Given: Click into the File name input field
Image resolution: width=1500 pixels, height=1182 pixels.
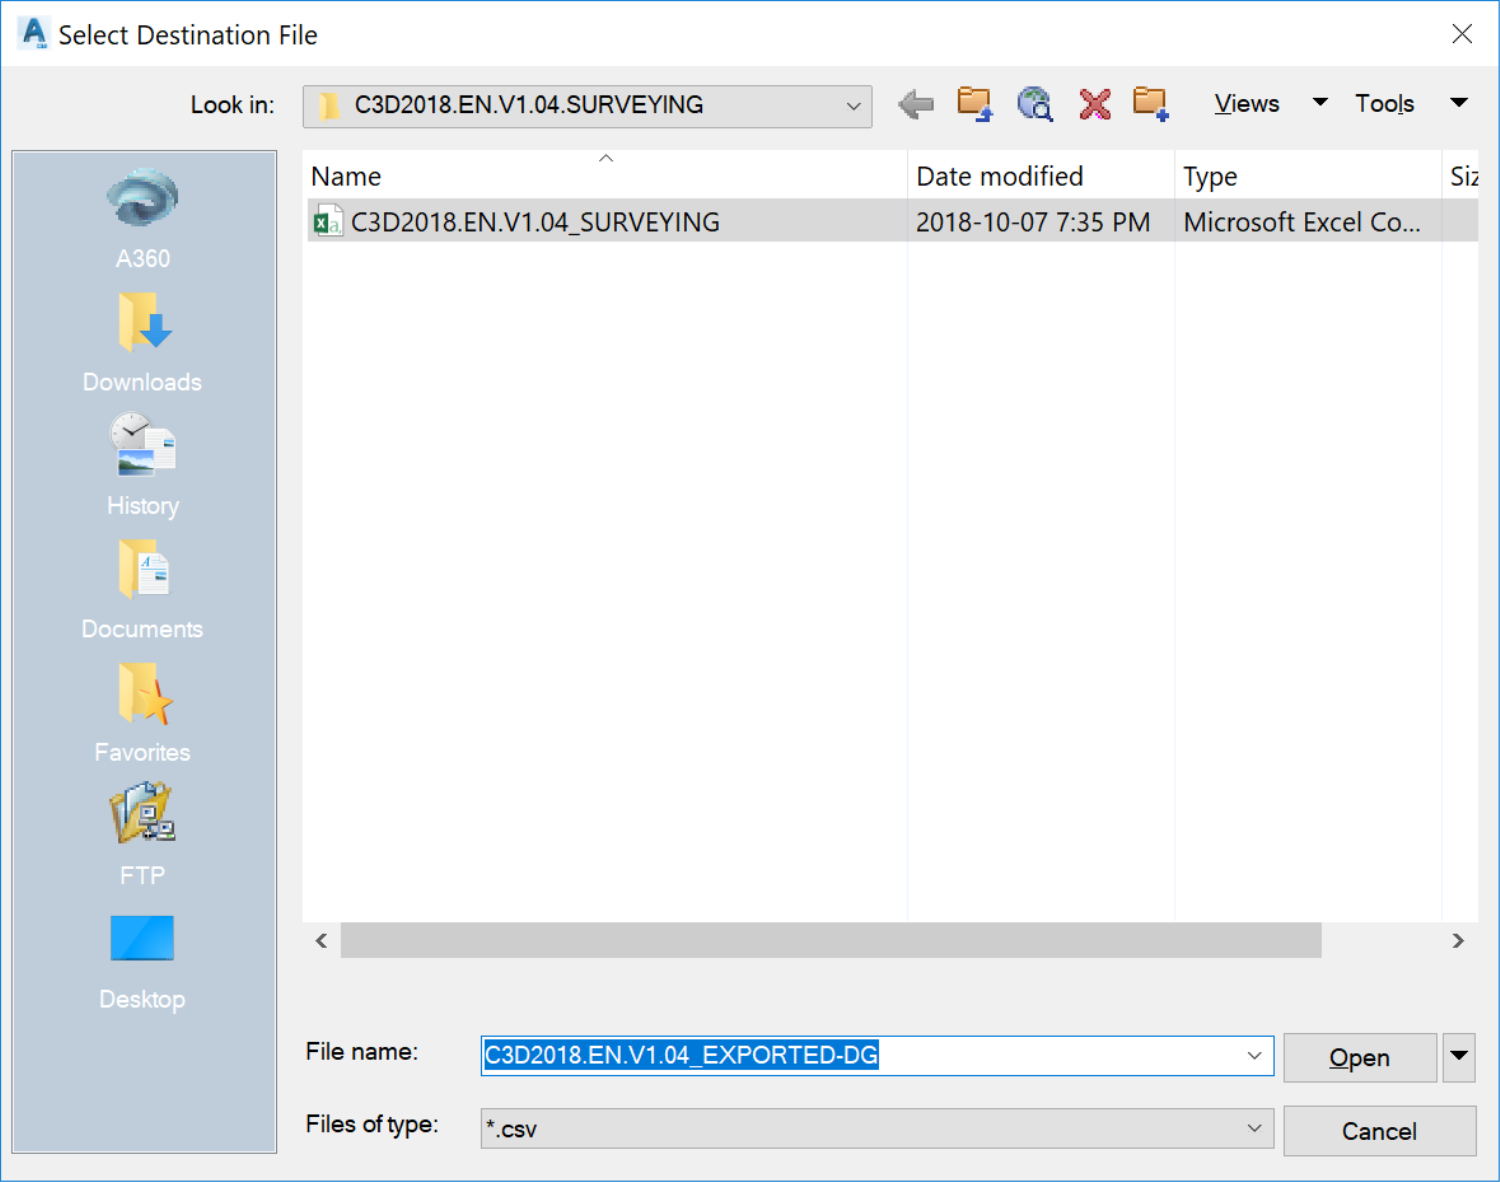Looking at the screenshot, I should (x=877, y=1056).
